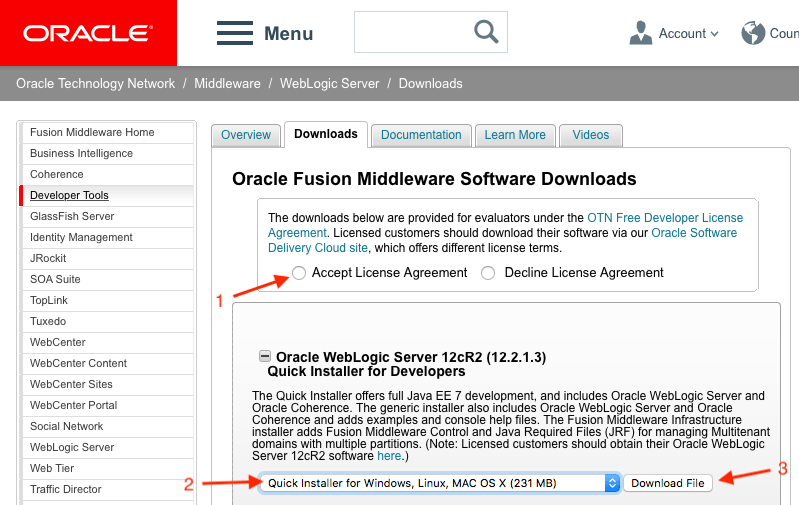Open the Quick Installer platform dropdown
The image size is (799, 505).
coord(440,483)
